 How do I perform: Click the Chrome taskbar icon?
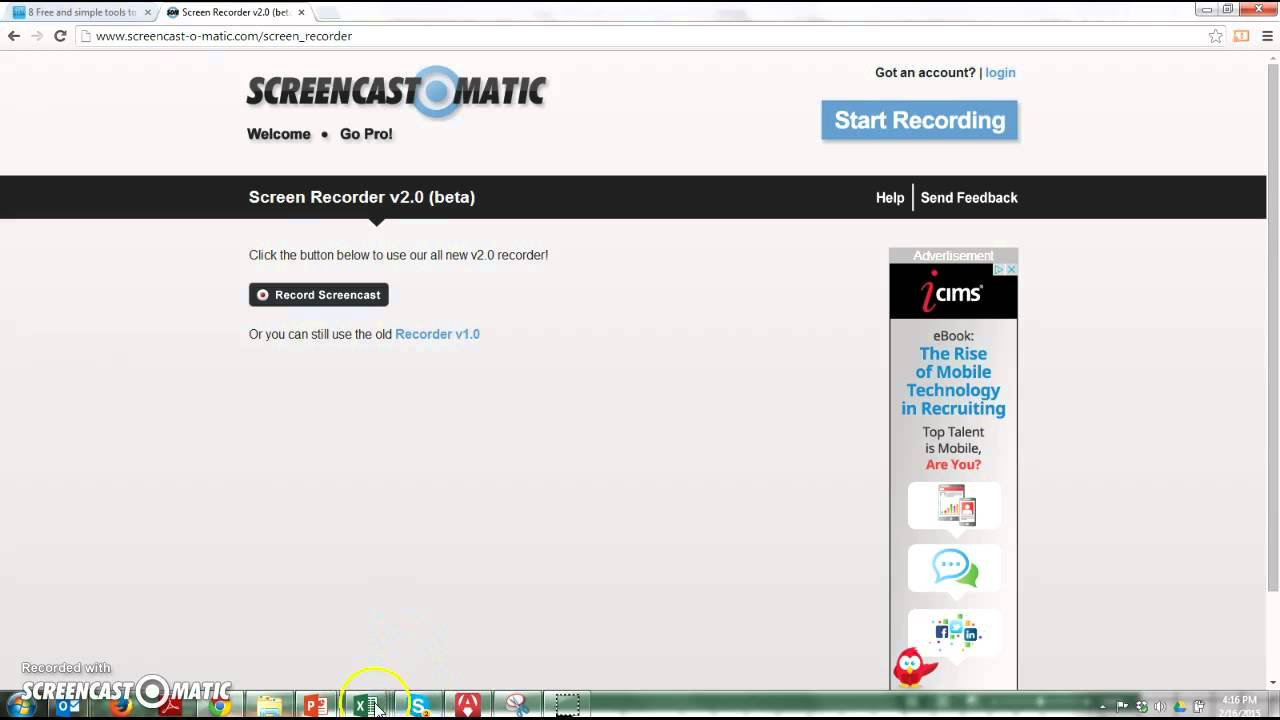[x=219, y=706]
